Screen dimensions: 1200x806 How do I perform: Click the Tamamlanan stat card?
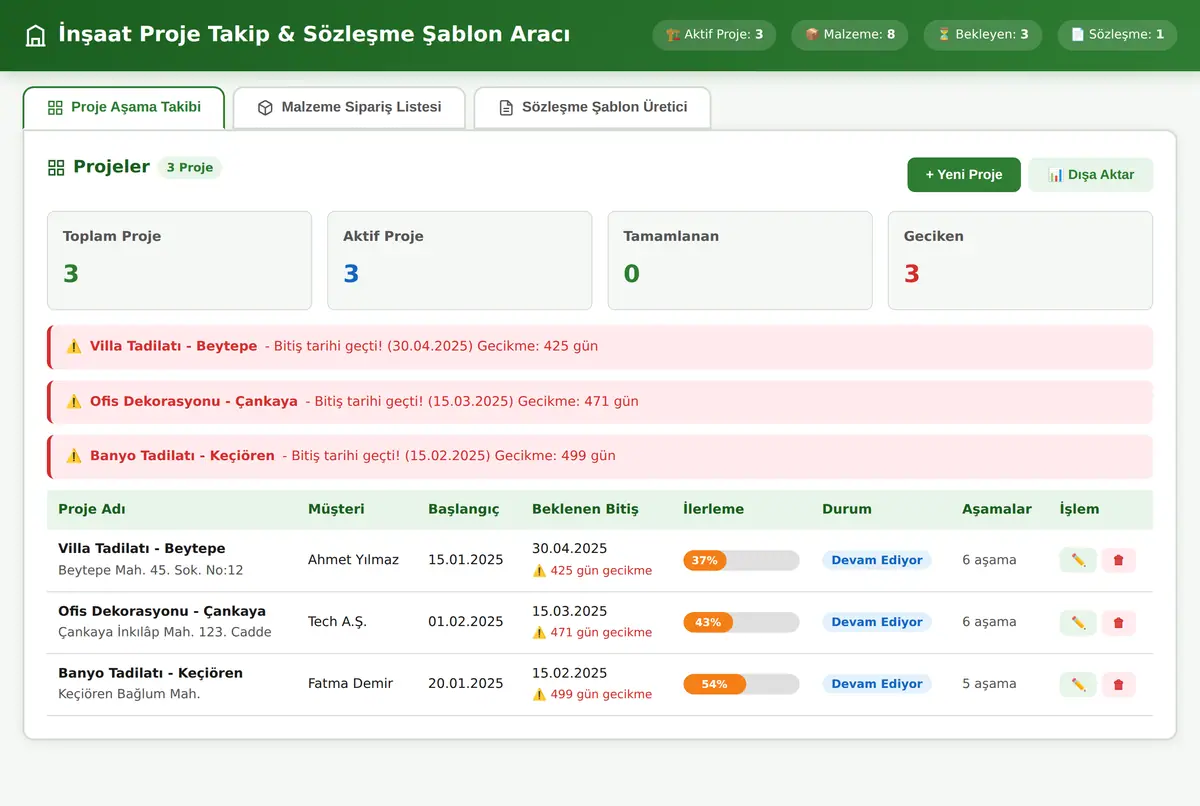(x=740, y=260)
